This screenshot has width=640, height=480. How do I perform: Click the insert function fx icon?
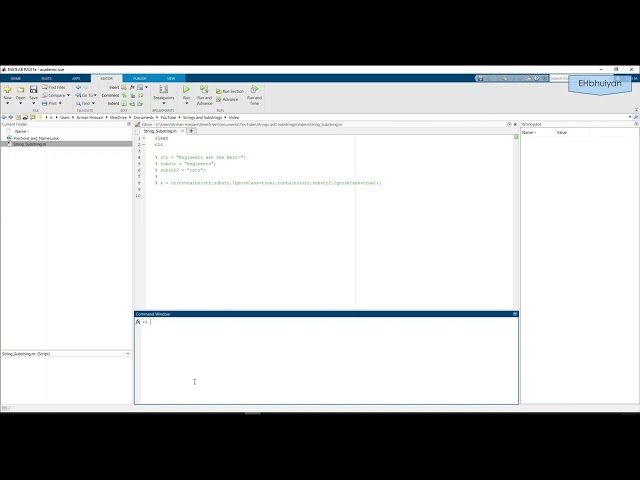(132, 87)
